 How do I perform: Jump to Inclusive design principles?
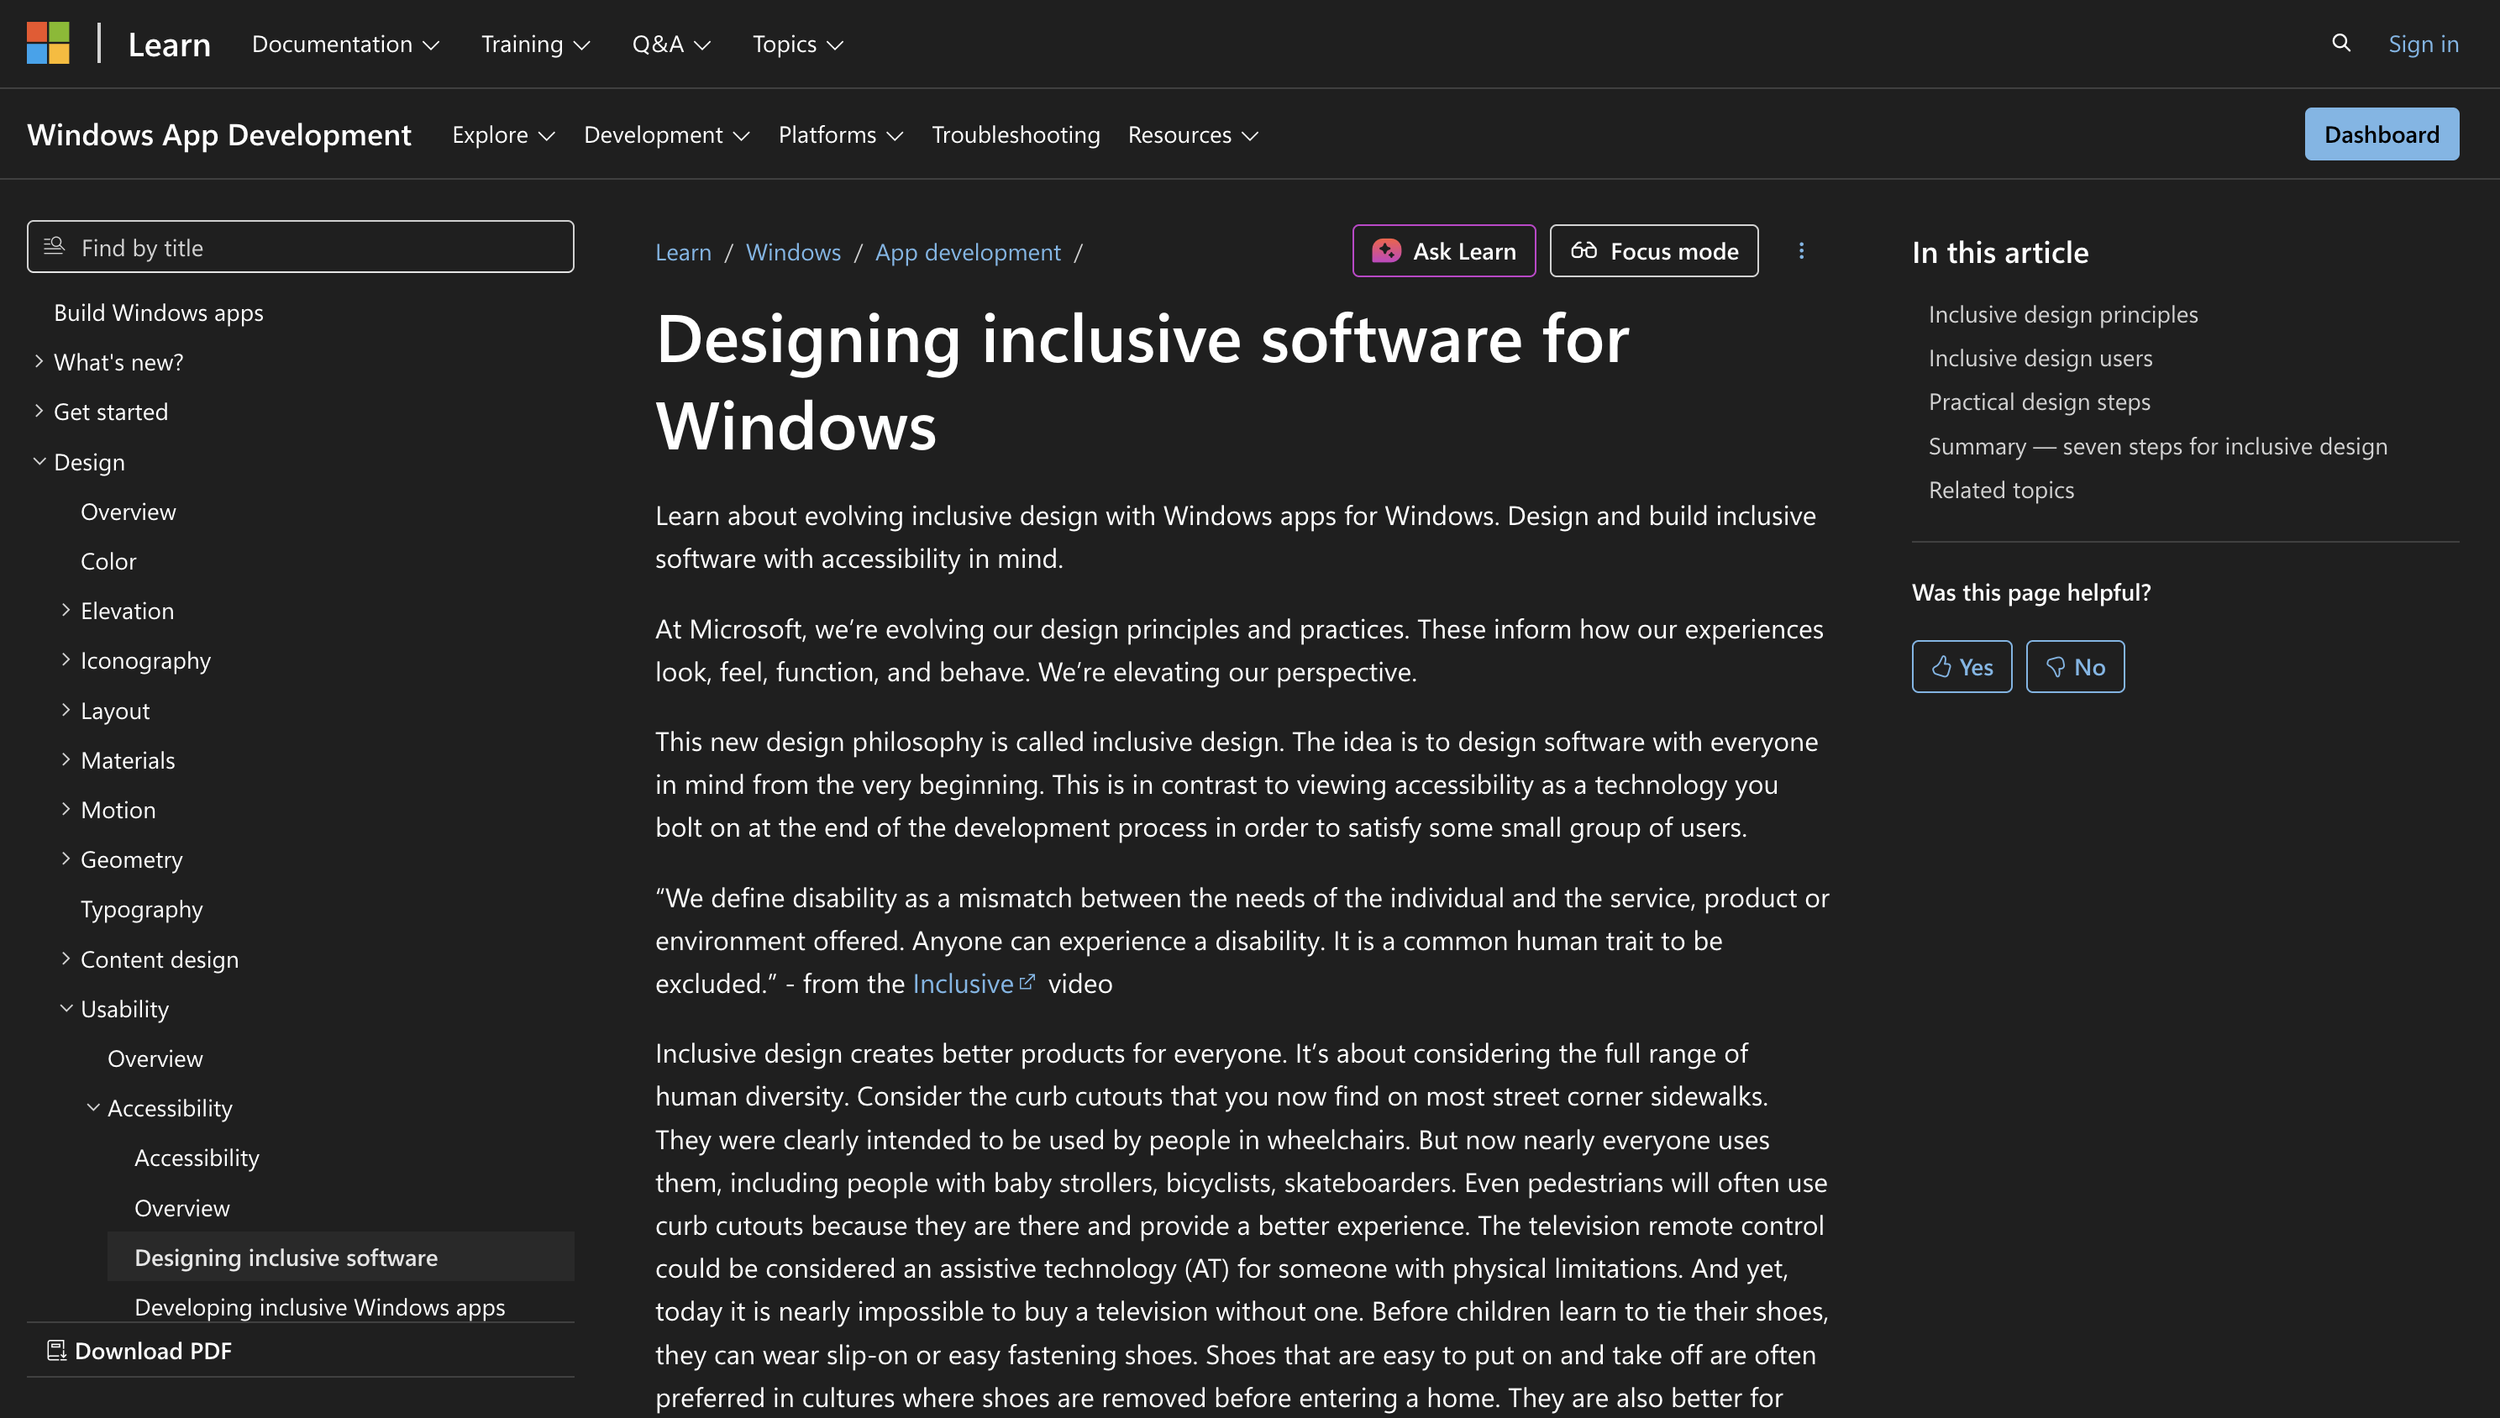pos(2062,314)
